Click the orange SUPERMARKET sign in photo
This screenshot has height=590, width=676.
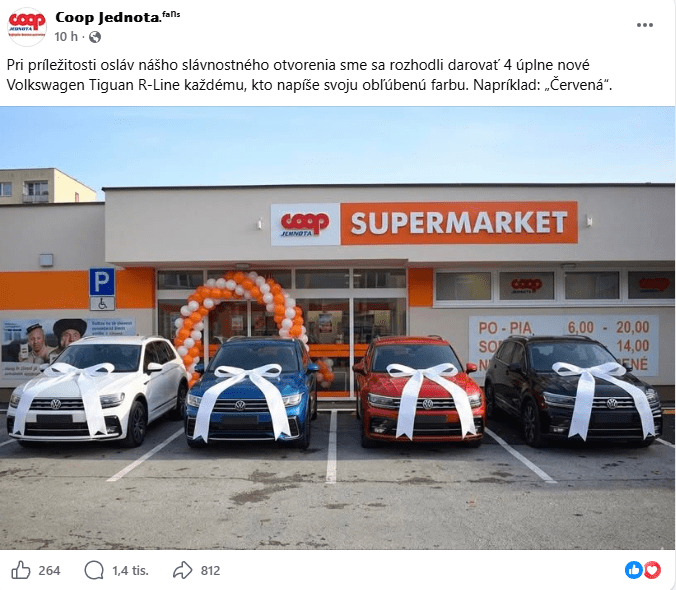(459, 223)
